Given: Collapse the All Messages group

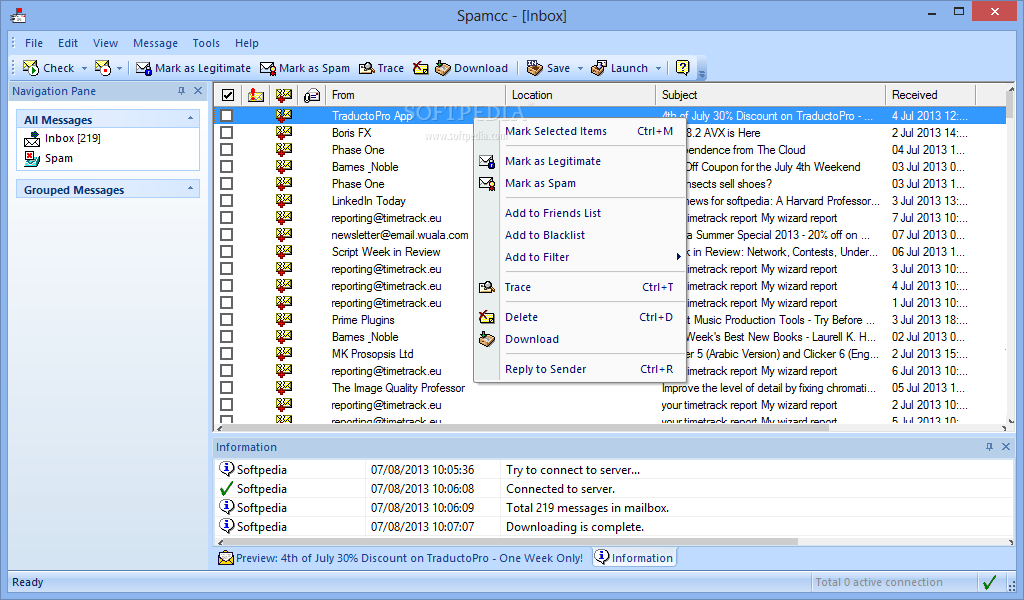Looking at the screenshot, I should (x=190, y=119).
